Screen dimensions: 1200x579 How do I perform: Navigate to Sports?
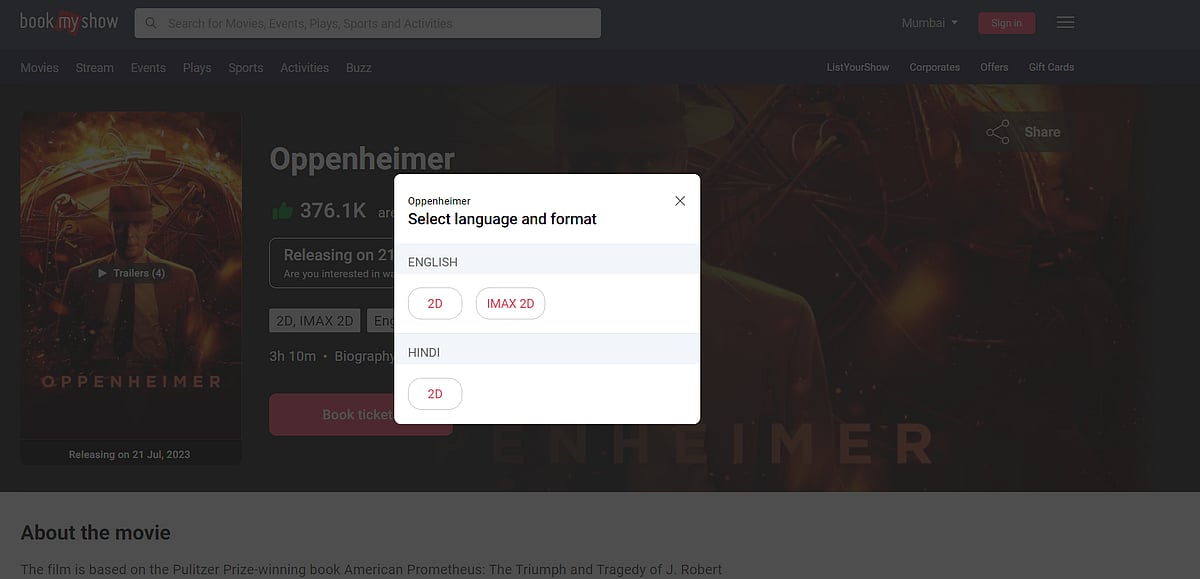click(245, 68)
